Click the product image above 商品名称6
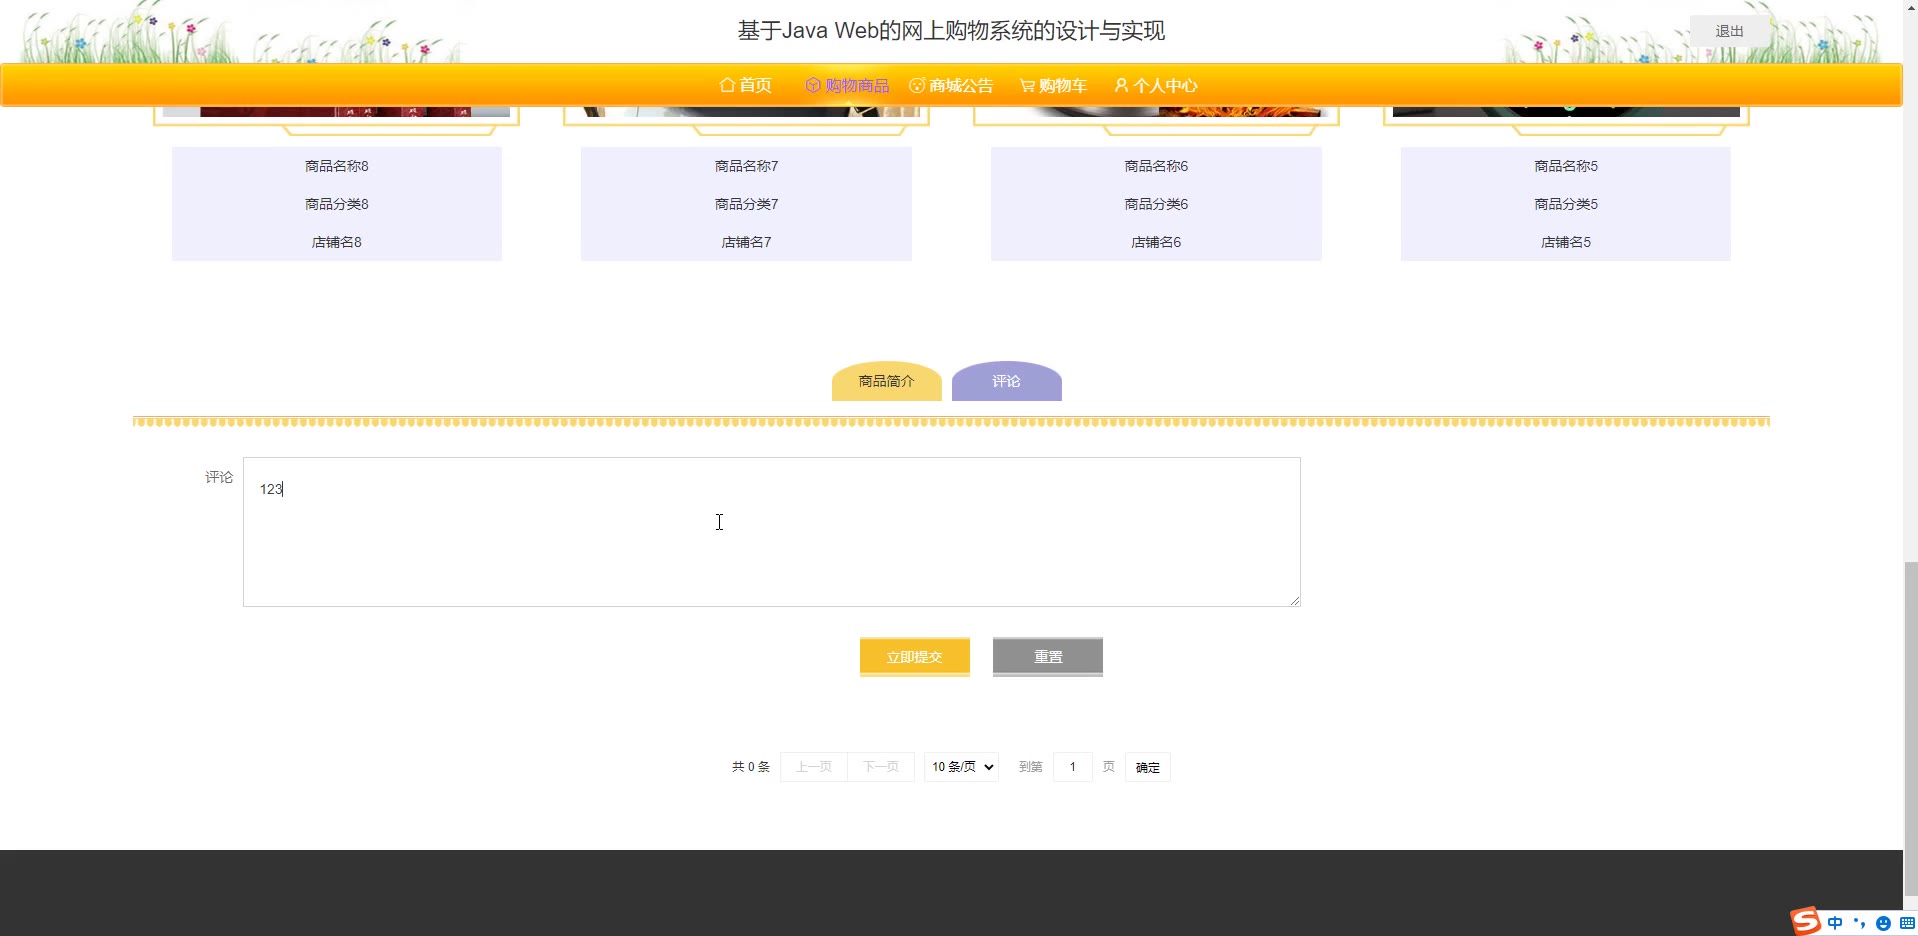The image size is (1918, 936). (1156, 112)
